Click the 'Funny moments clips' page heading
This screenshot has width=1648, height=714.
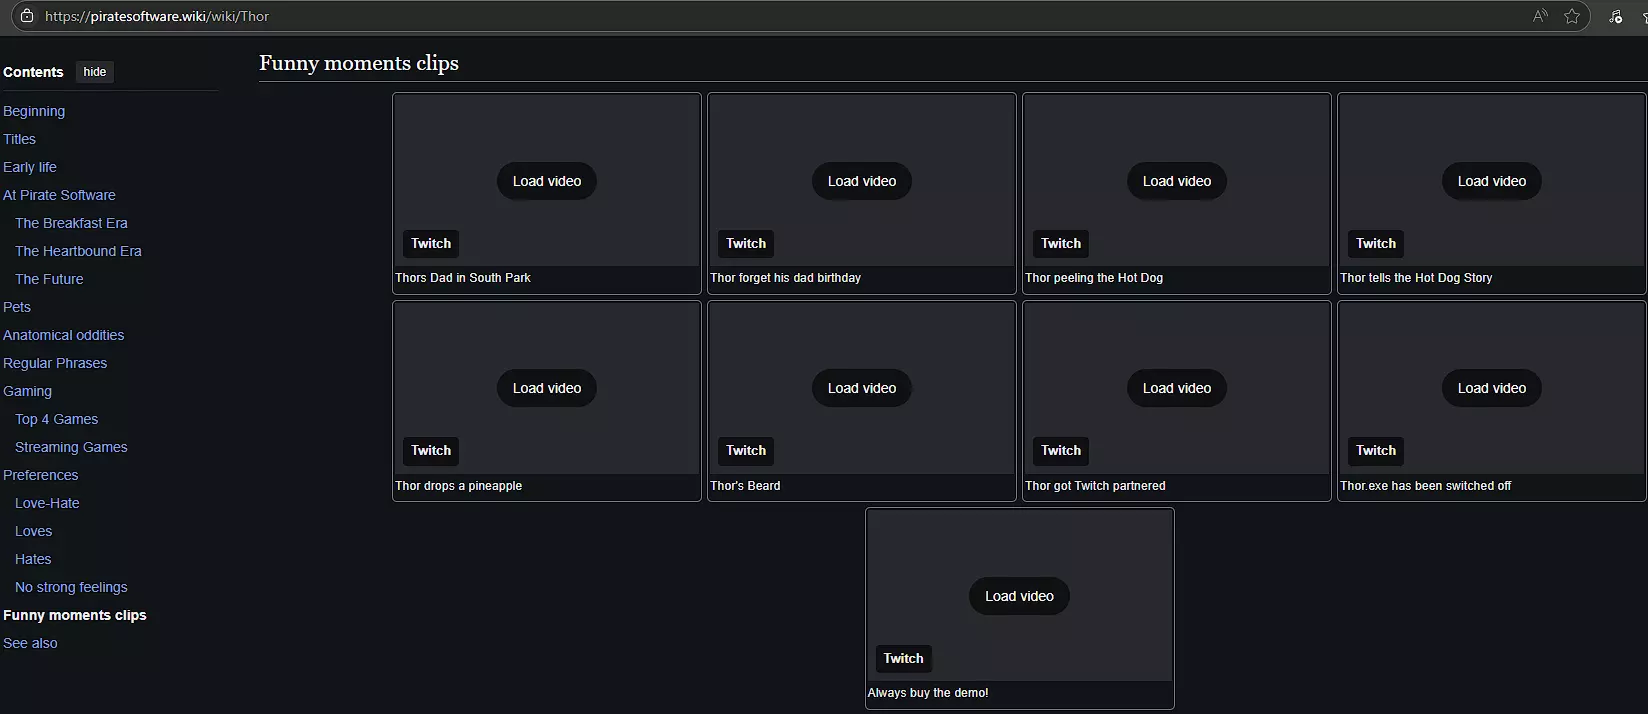[359, 63]
